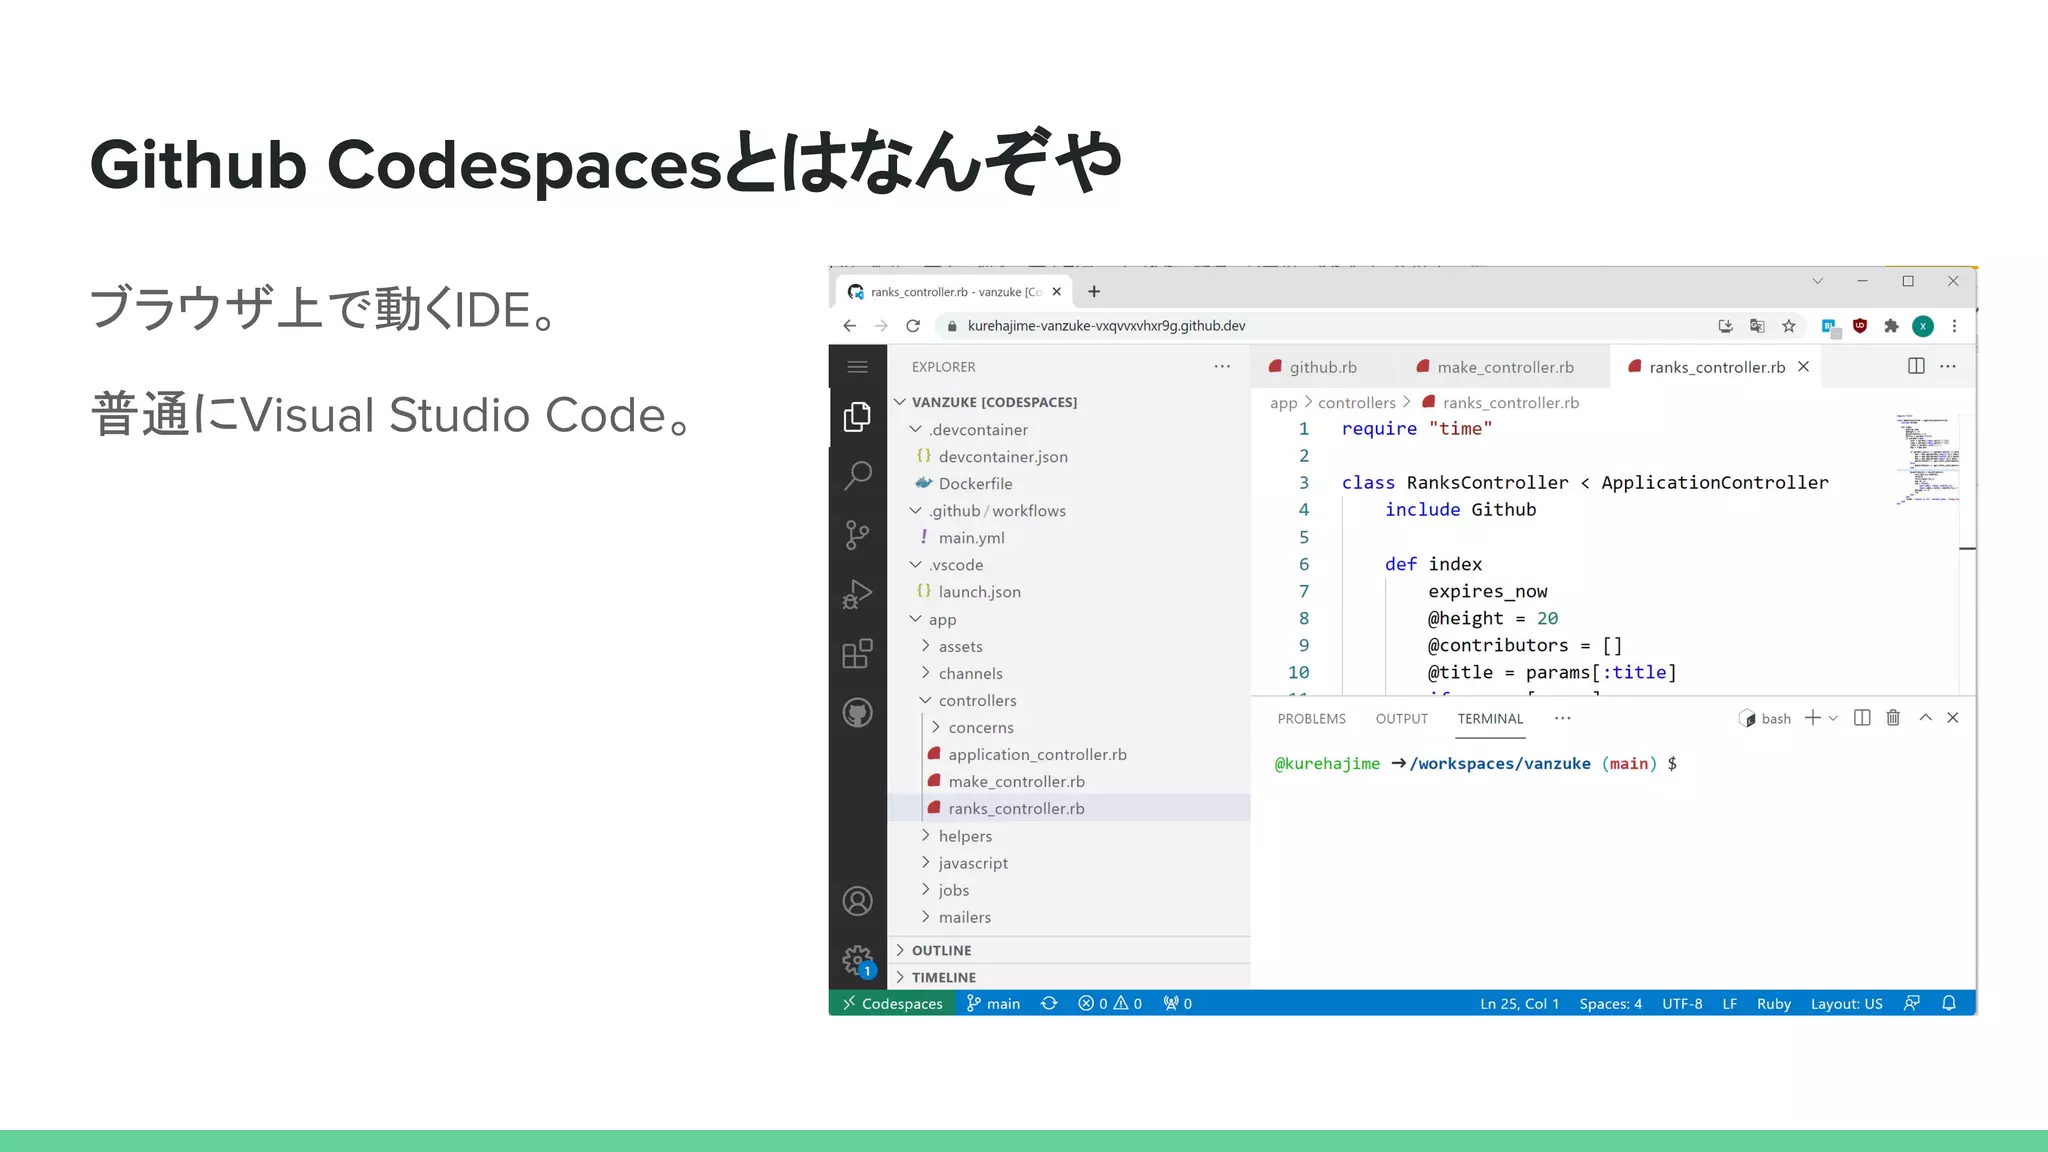This screenshot has width=2048, height=1152.
Task: Open the browser tab search chevron
Action: click(x=1818, y=281)
